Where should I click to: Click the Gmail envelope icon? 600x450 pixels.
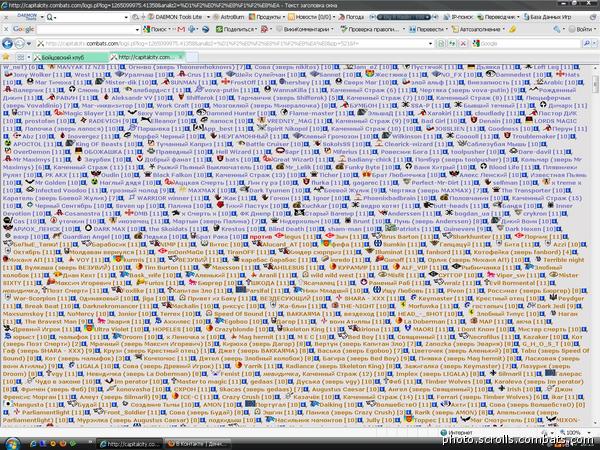click(181, 29)
